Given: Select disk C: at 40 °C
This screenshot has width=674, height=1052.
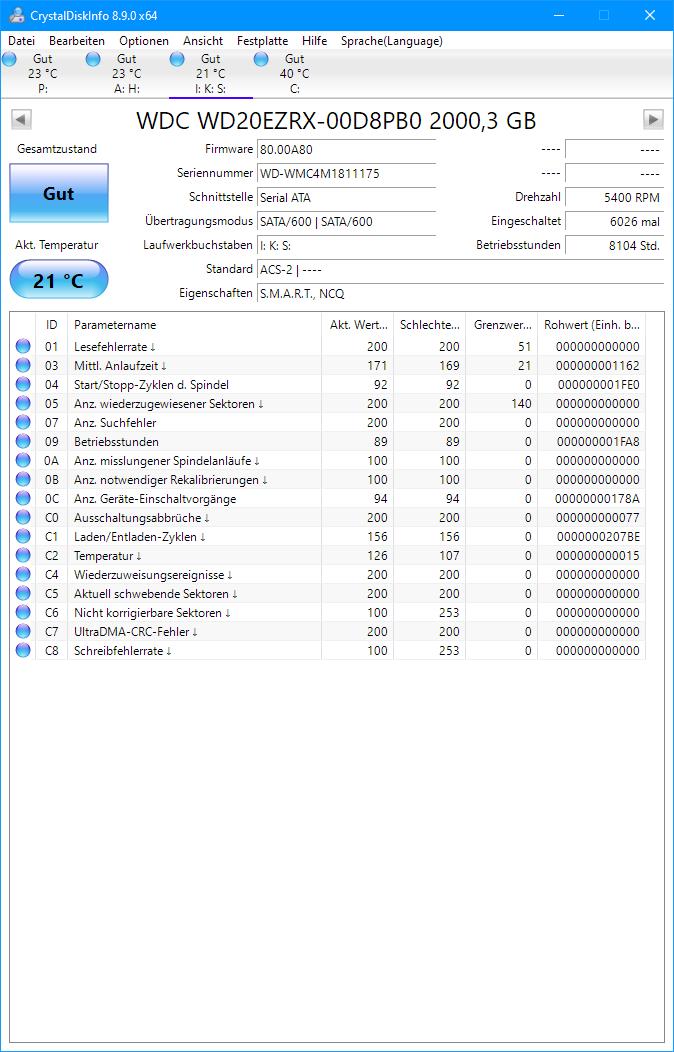Looking at the screenshot, I should tap(294, 74).
